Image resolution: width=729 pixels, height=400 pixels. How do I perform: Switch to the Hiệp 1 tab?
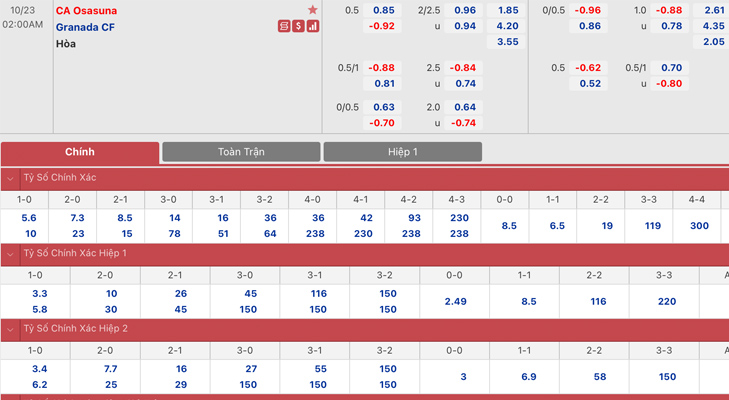pos(403,152)
